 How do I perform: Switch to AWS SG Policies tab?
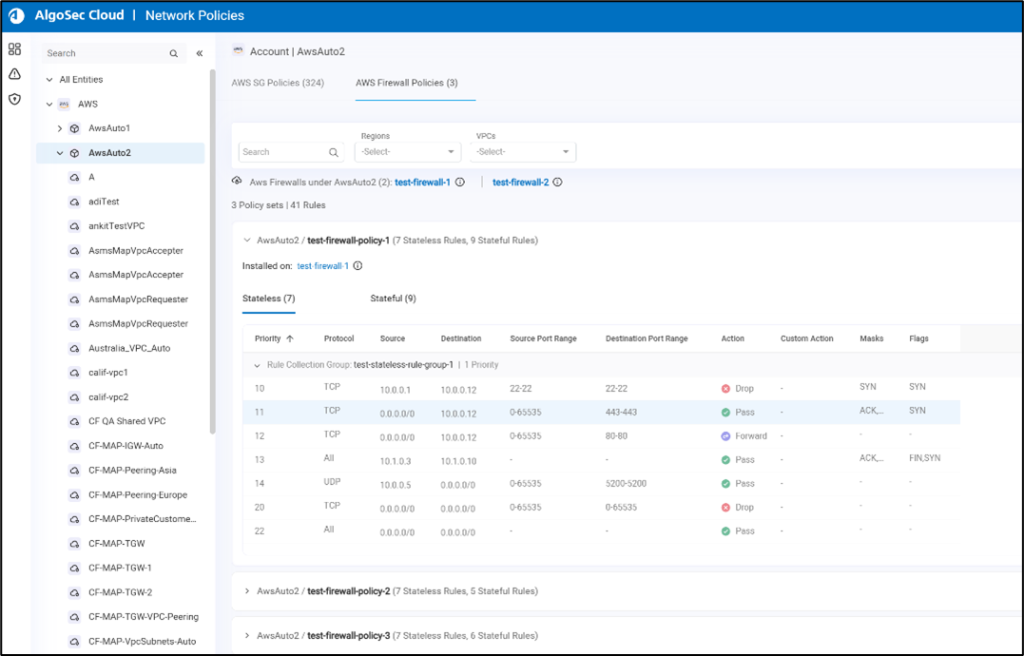pyautogui.click(x=278, y=83)
